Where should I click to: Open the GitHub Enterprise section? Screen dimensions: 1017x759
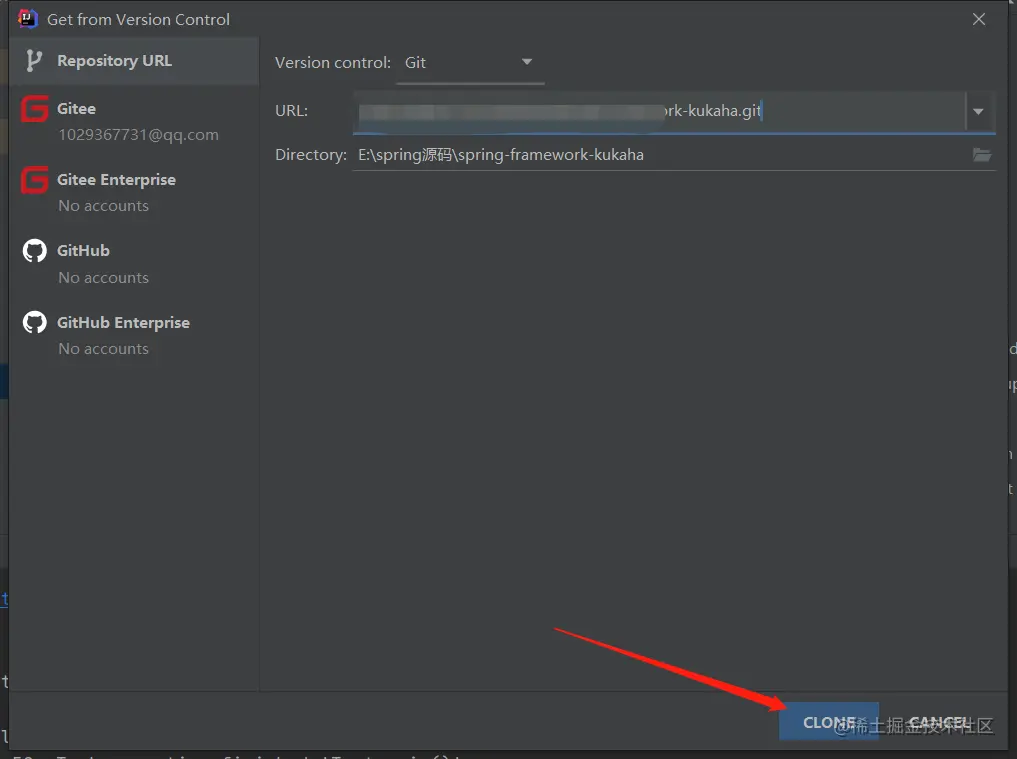[134, 335]
